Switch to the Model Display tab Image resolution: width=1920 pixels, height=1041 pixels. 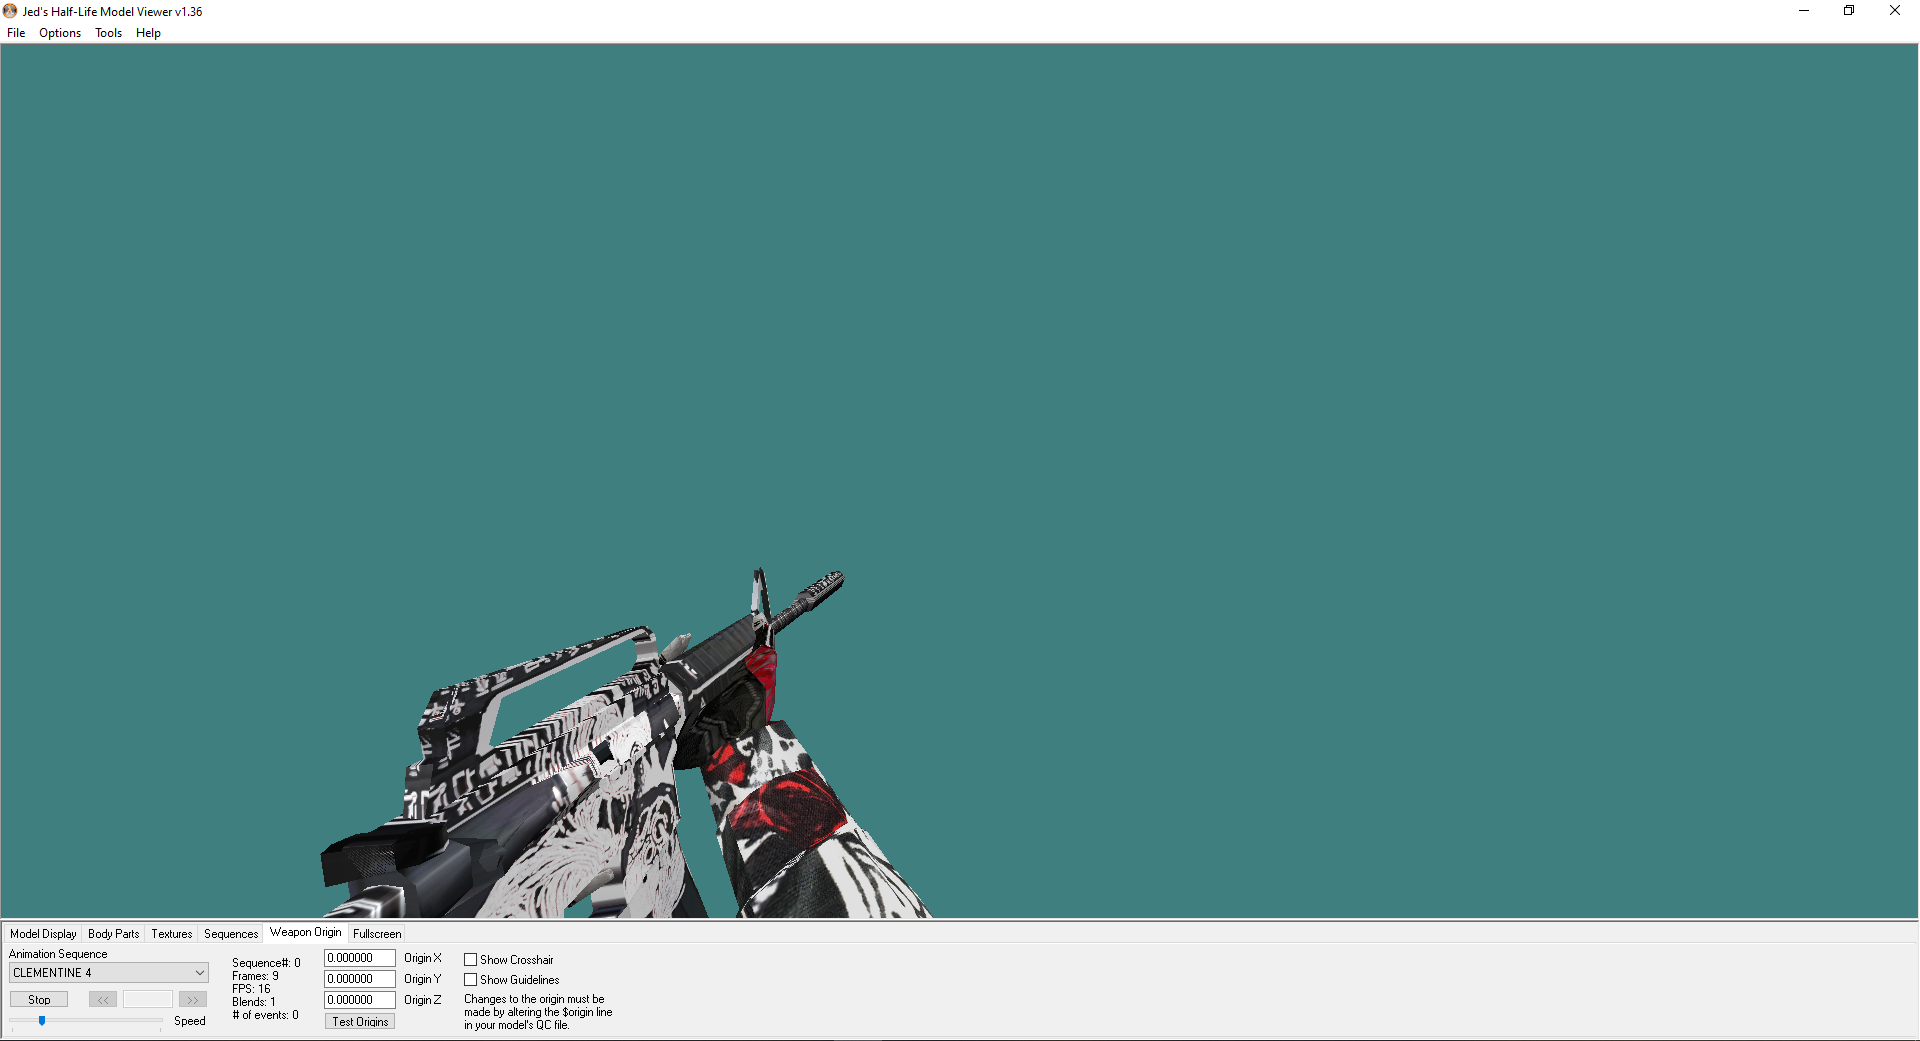coord(43,934)
